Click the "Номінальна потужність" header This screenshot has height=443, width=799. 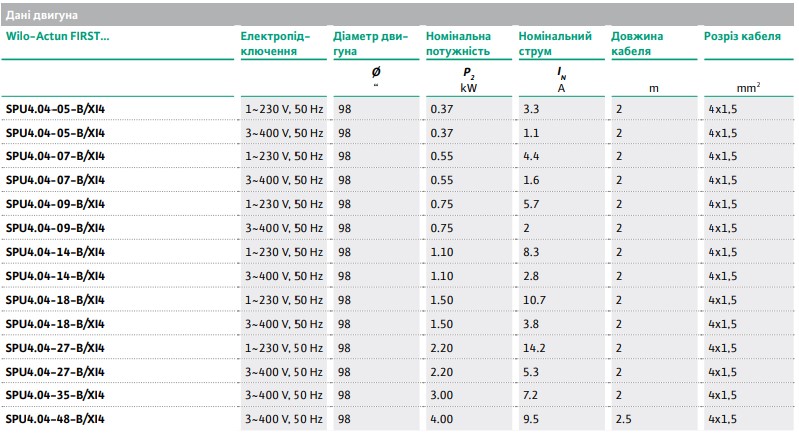click(458, 44)
